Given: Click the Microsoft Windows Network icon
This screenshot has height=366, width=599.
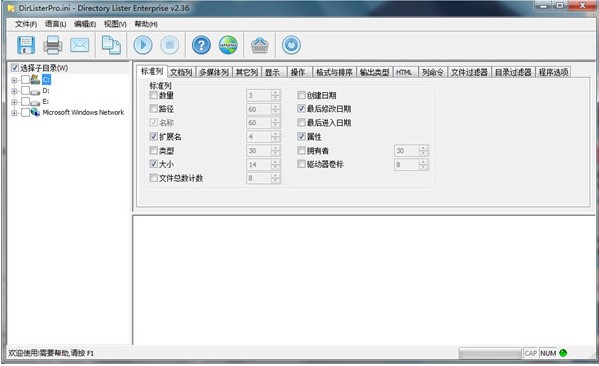Looking at the screenshot, I should click(x=36, y=112).
